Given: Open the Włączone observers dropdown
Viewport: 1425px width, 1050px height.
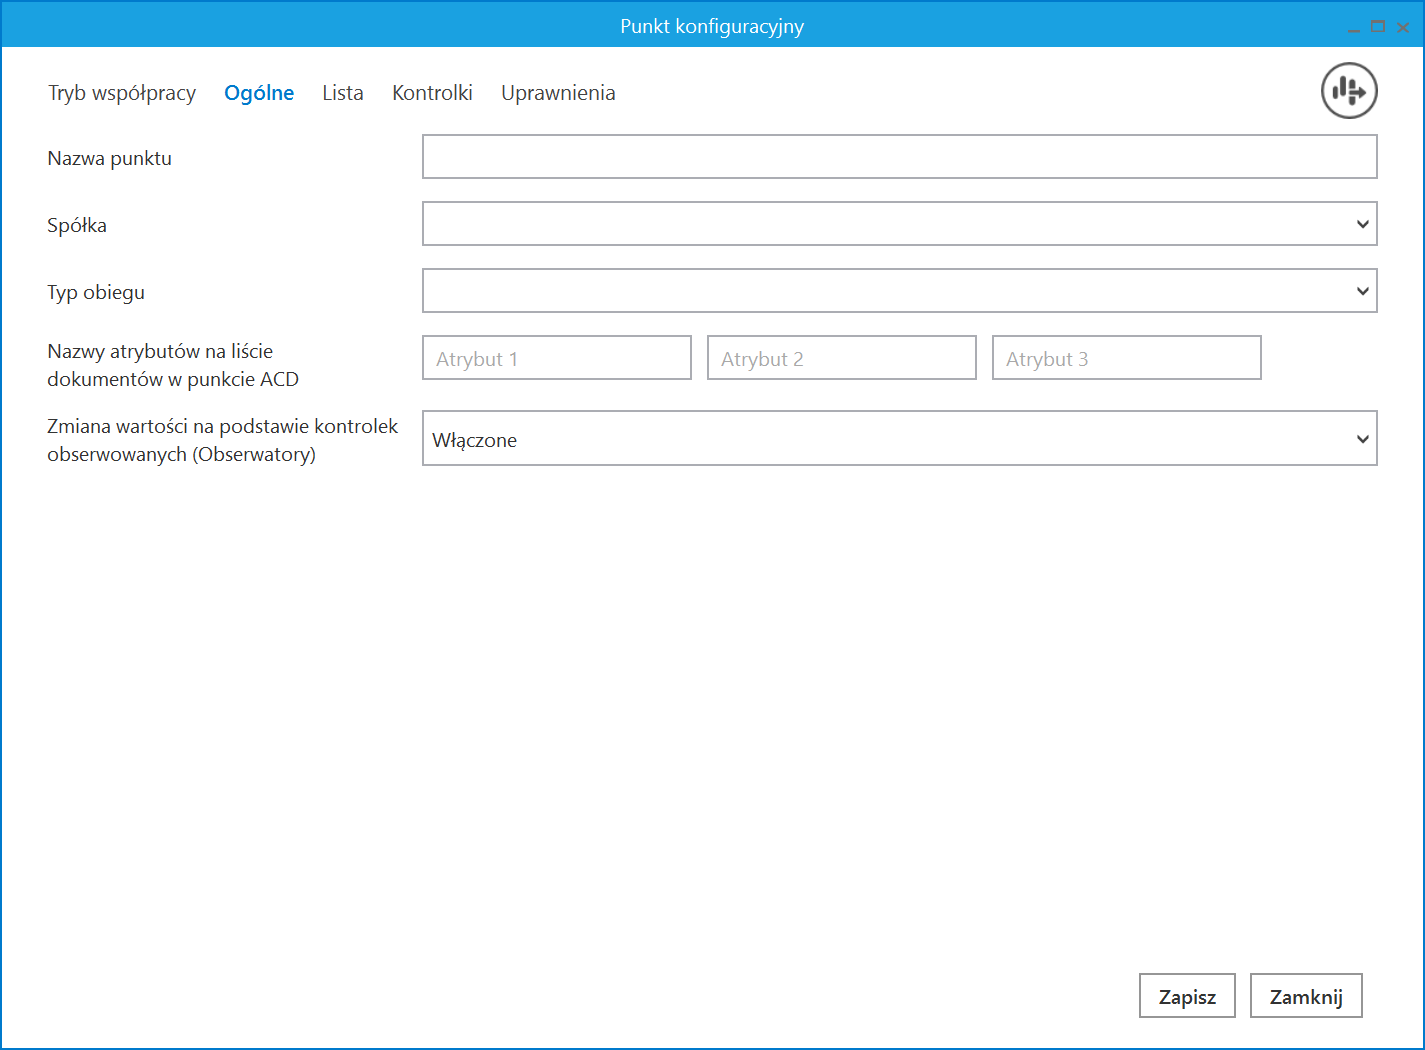Looking at the screenshot, I should 899,439.
